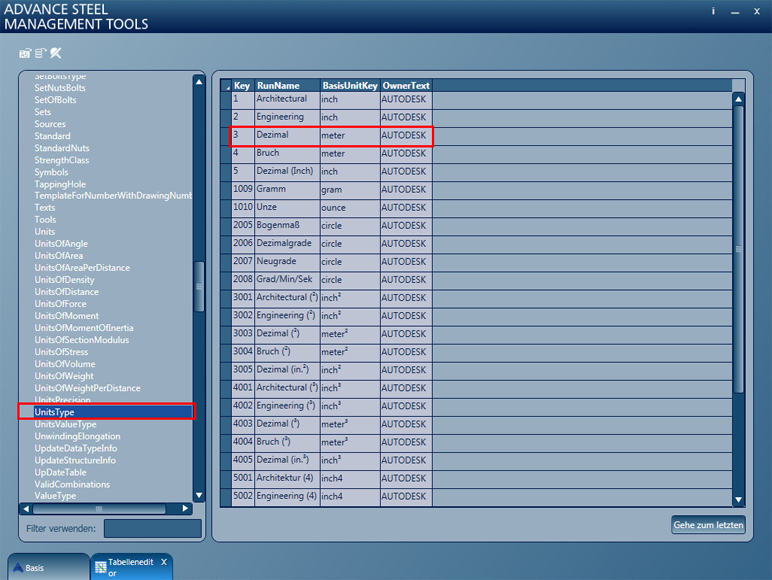Screen dimensions: 772x580
Task: Click the 'ounce' BasisUnitKey cell
Action: pyautogui.click(x=350, y=208)
